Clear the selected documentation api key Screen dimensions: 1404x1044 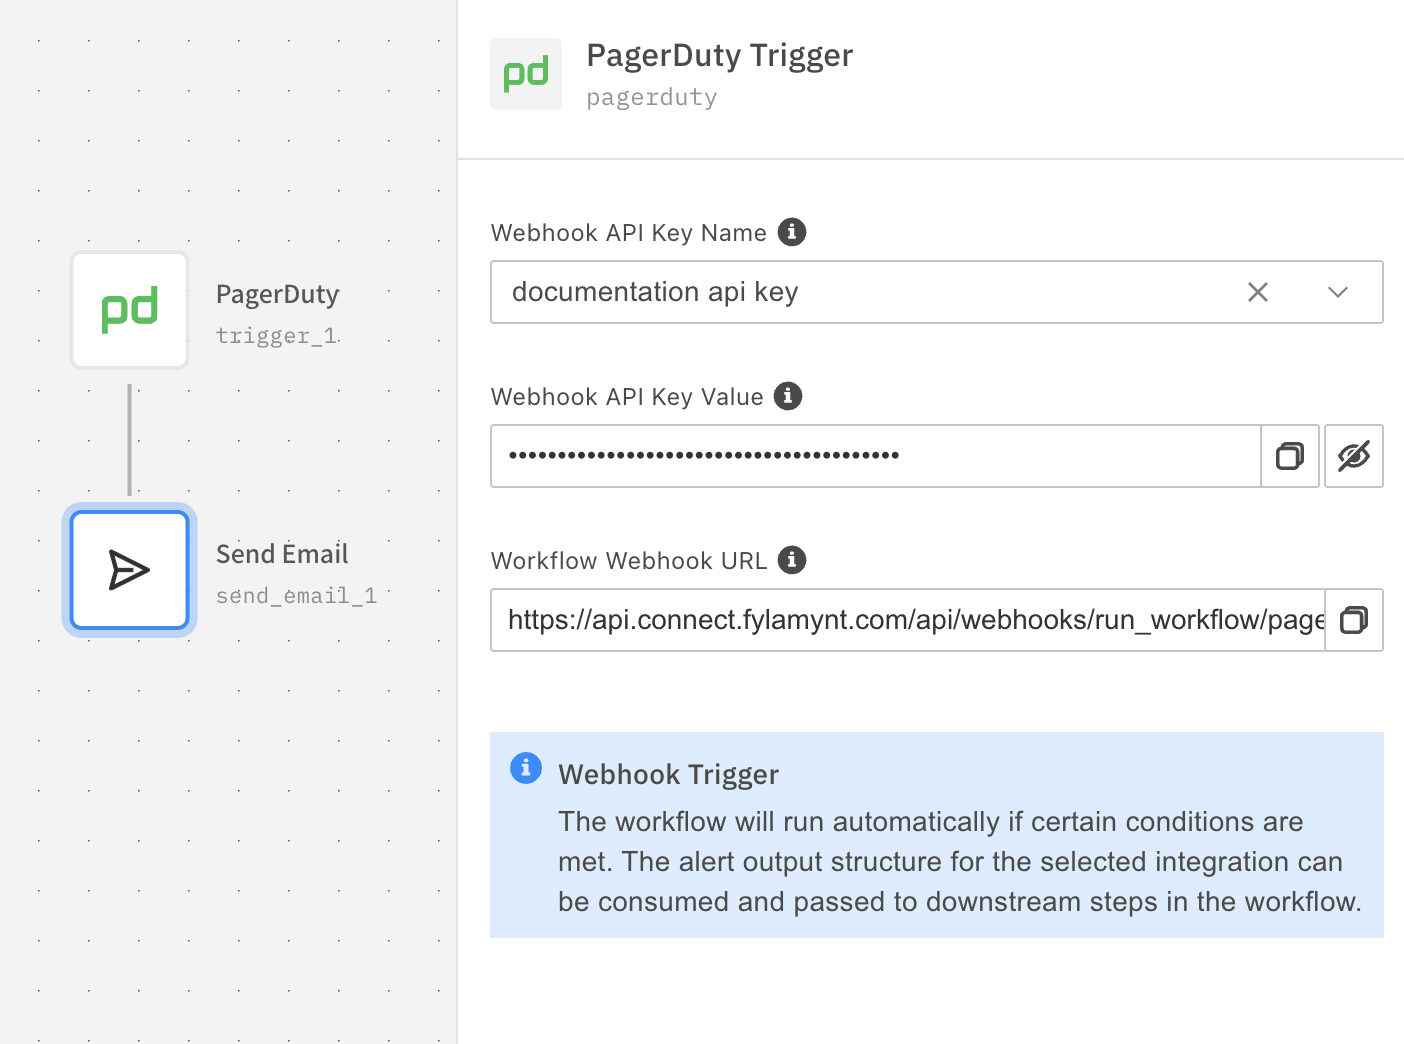[1258, 292]
